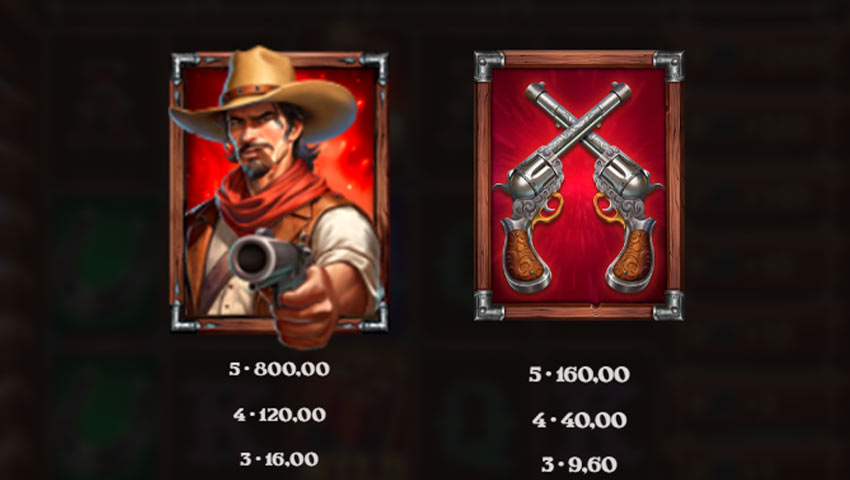Select the cowboy 5 · 800,00 payout
Image resolution: width=850 pixels, height=480 pixels.
pos(279,369)
